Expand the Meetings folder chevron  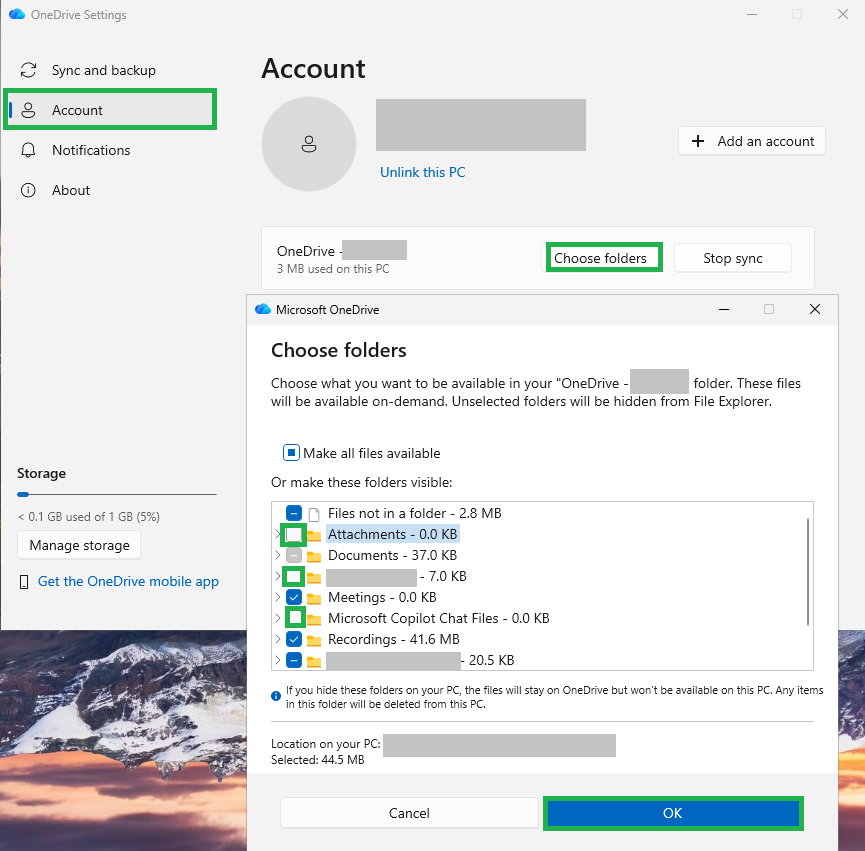(x=278, y=597)
